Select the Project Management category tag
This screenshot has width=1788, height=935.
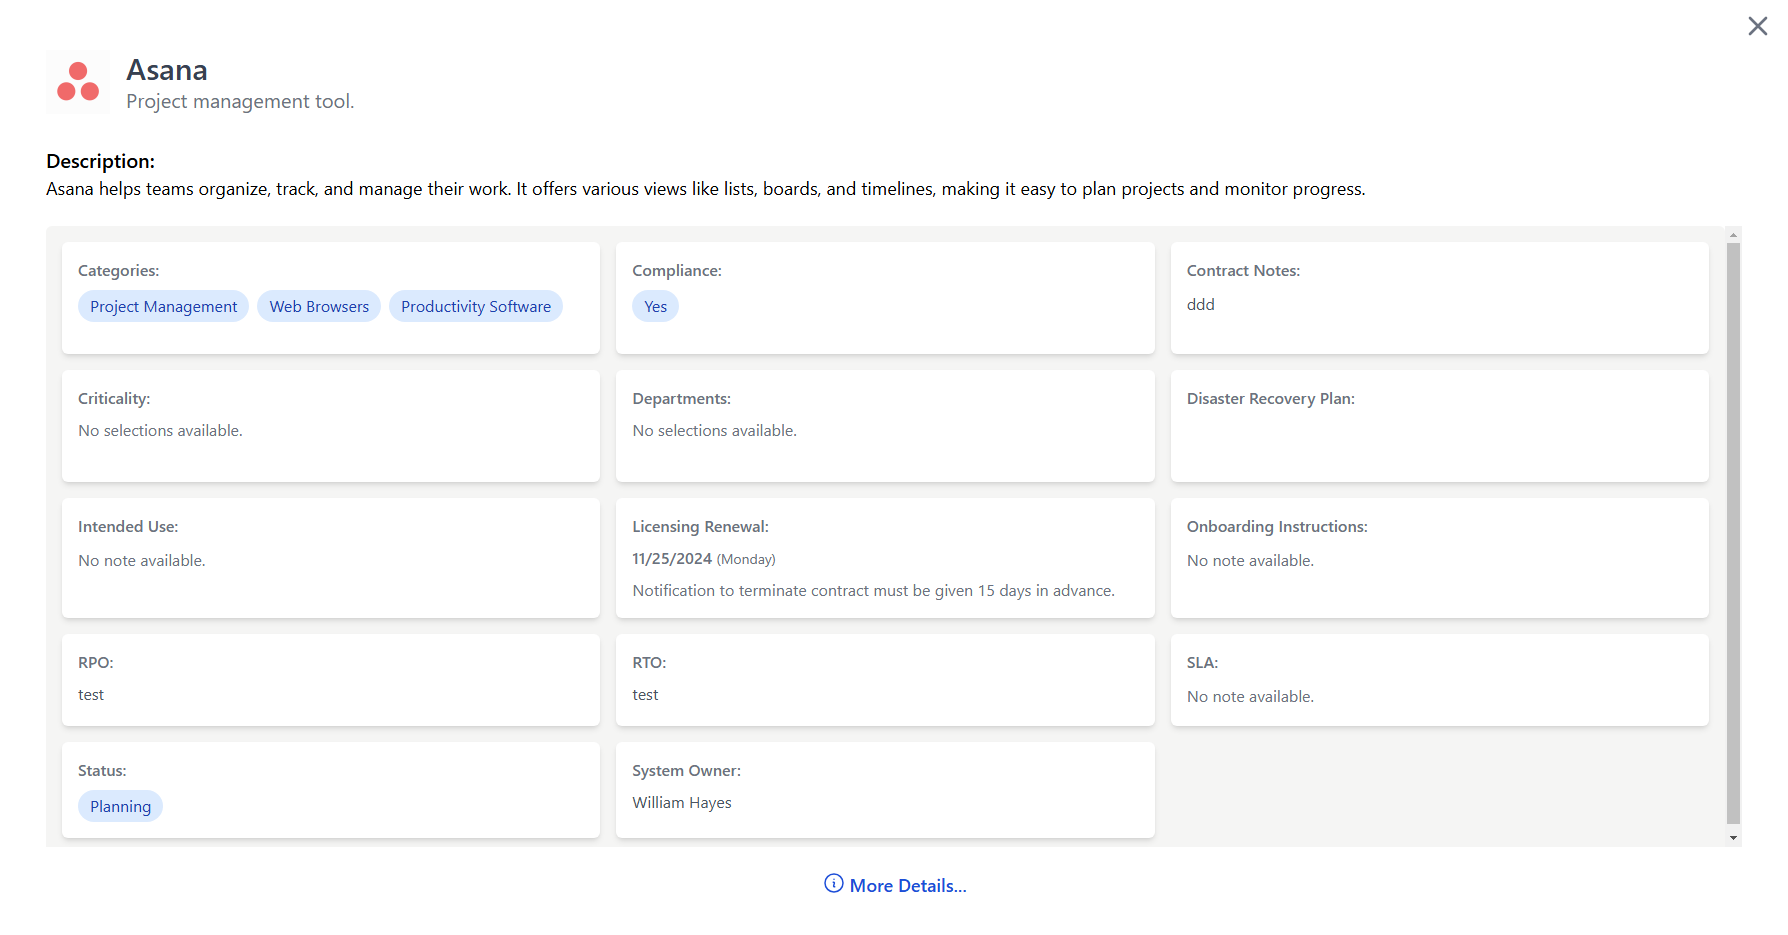coord(163,307)
